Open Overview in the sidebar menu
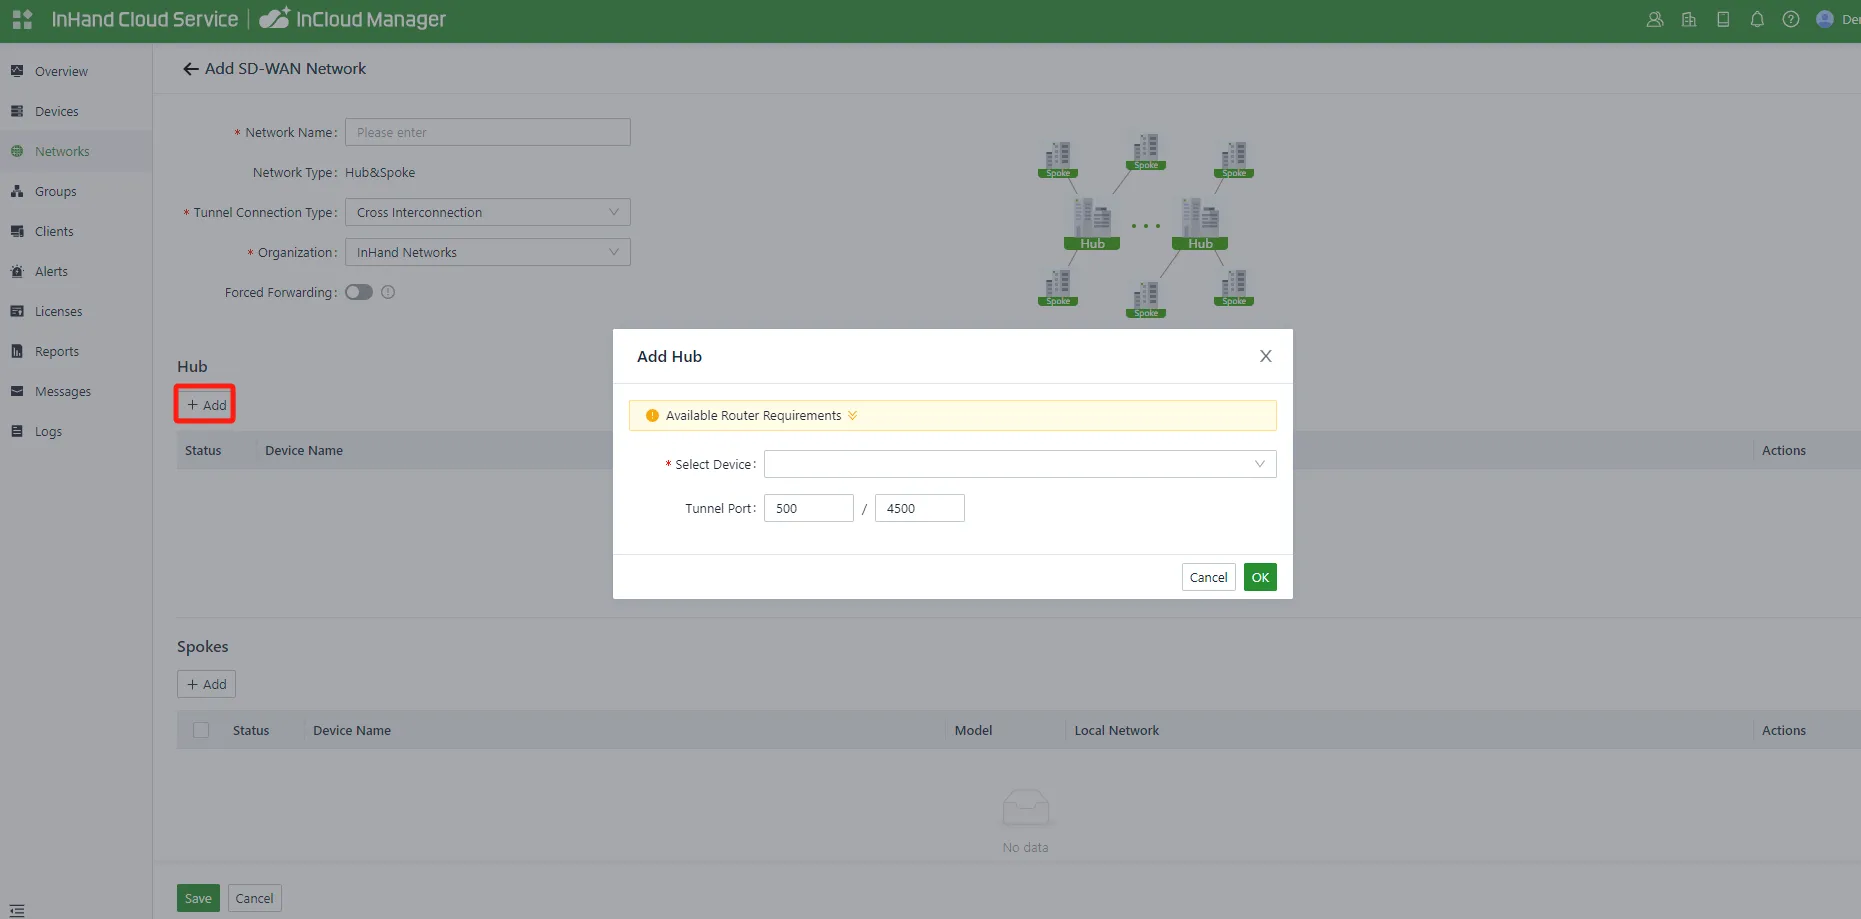This screenshot has height=919, width=1861. coord(61,71)
